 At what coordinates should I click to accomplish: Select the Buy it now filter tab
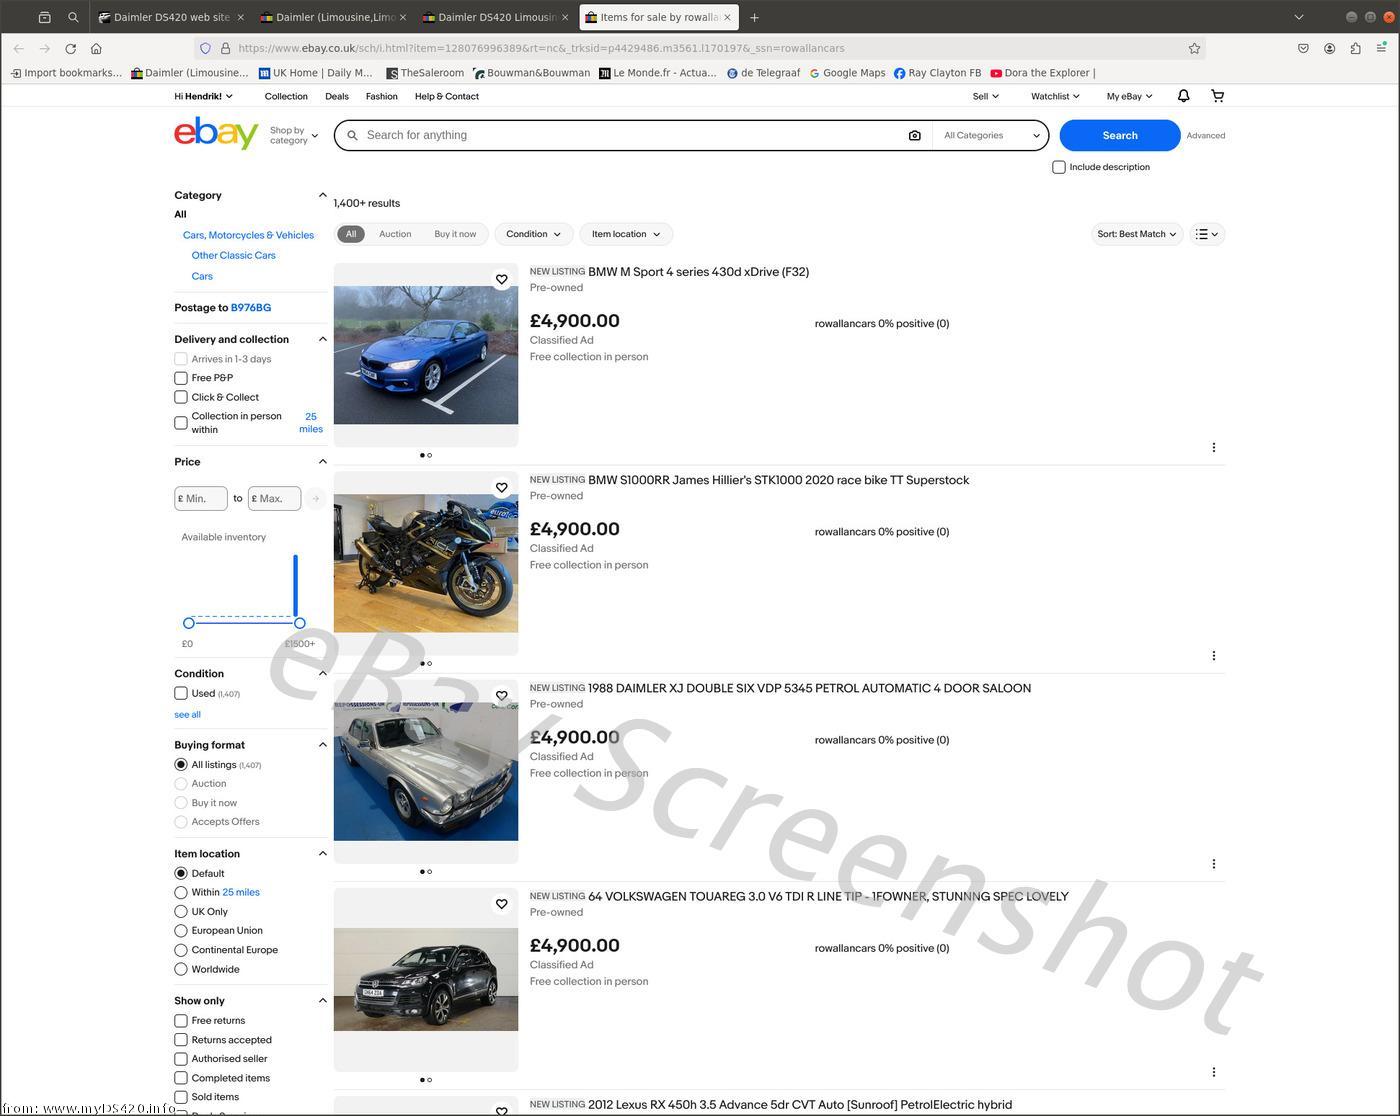(455, 234)
